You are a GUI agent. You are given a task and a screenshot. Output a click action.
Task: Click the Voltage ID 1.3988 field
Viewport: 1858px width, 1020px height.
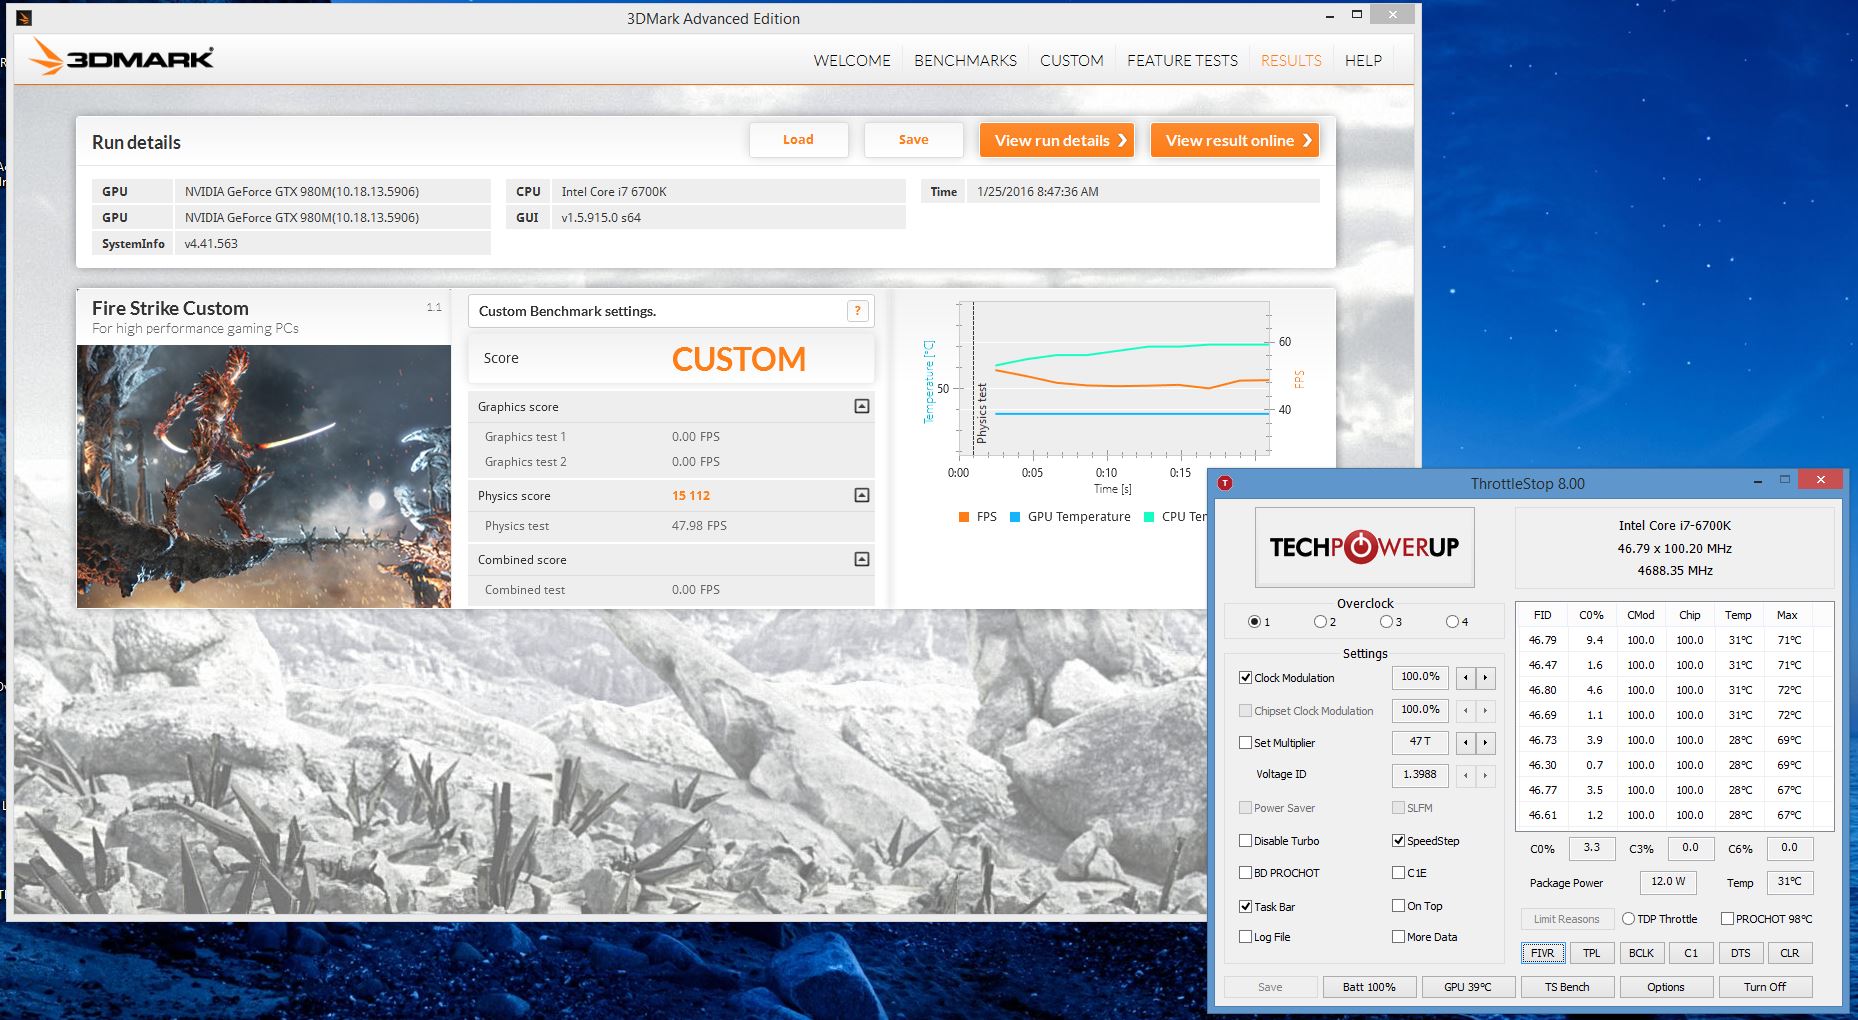click(1420, 775)
